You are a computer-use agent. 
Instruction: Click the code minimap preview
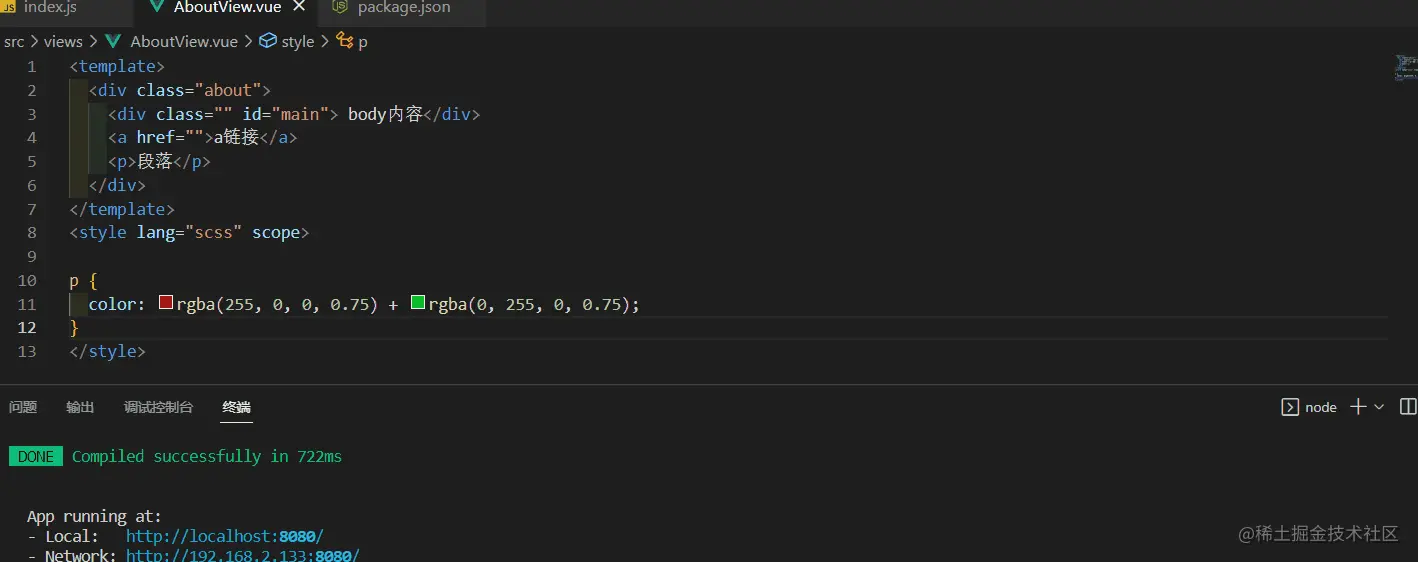coord(1405,69)
